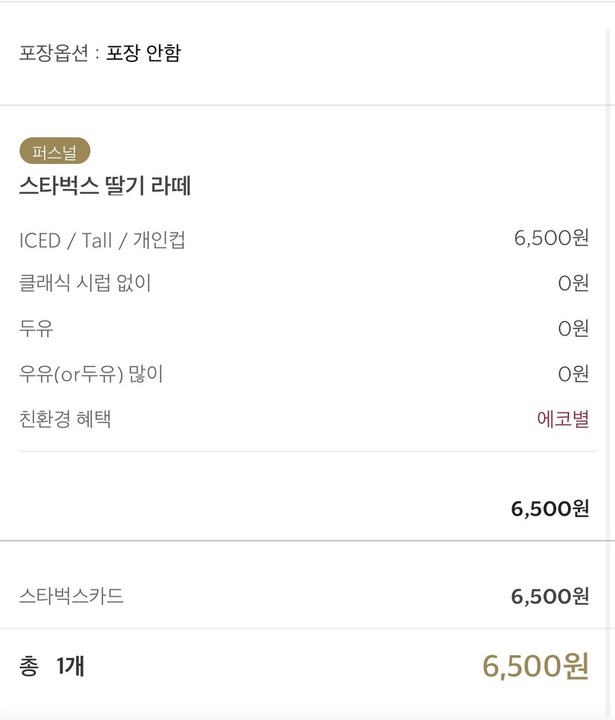The height and width of the screenshot is (720, 615).
Task: Tap the 에코별 reward link
Action: click(563, 419)
